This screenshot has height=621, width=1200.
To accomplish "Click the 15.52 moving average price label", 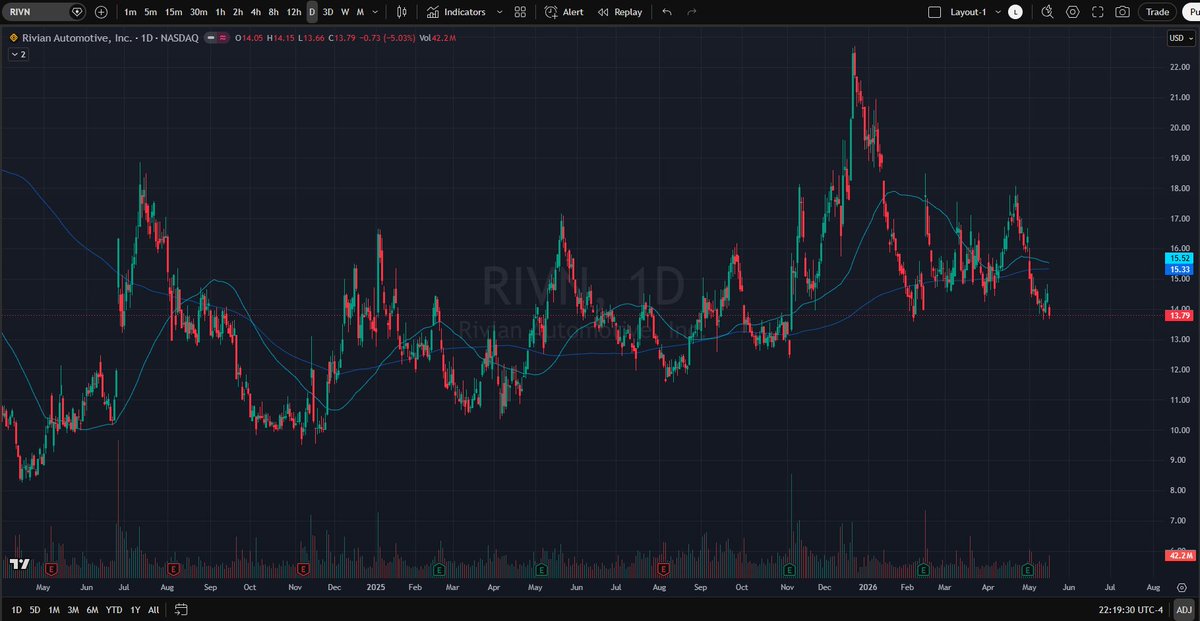I will coord(1179,258).
